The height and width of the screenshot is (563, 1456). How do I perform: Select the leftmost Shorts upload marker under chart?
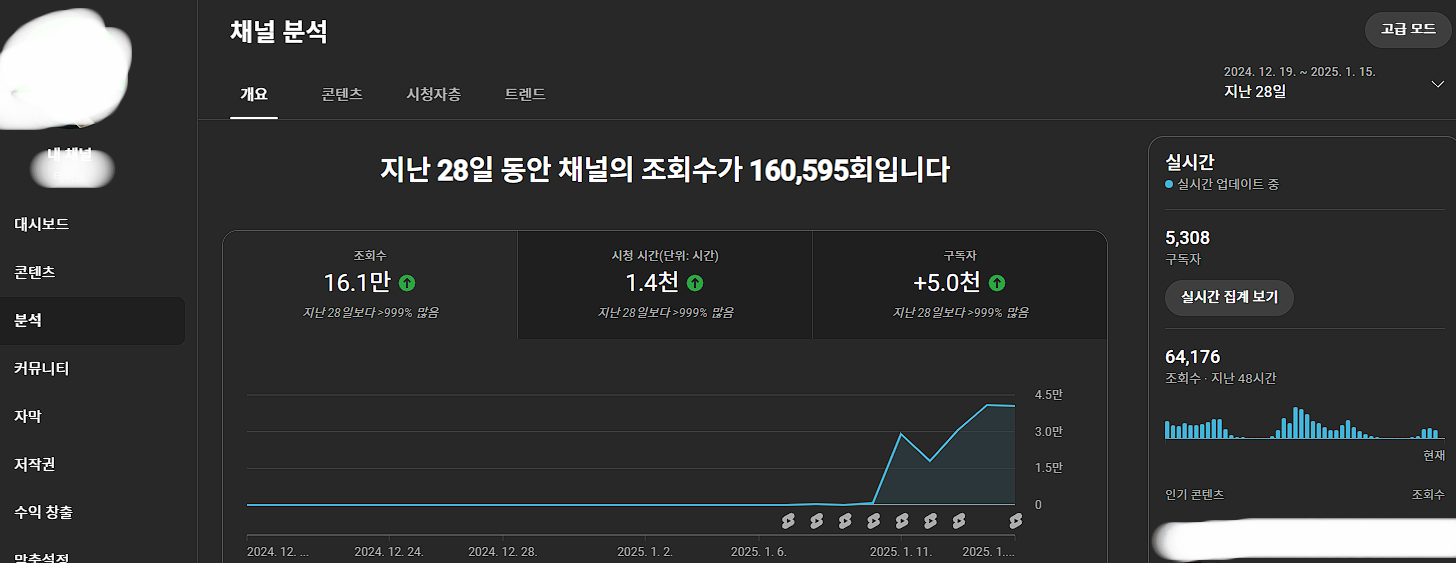[x=788, y=521]
